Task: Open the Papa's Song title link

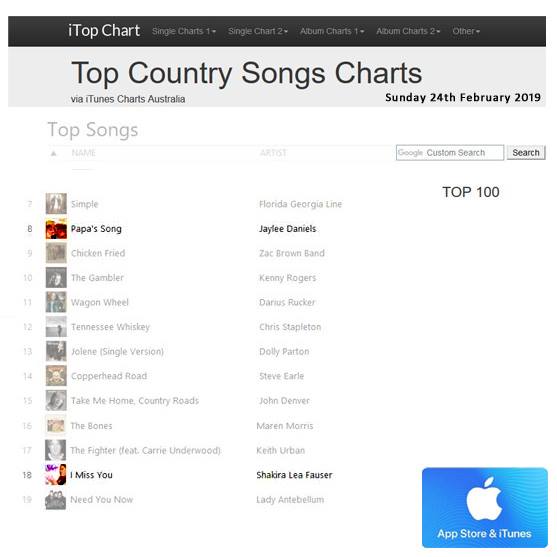Action: (96, 229)
